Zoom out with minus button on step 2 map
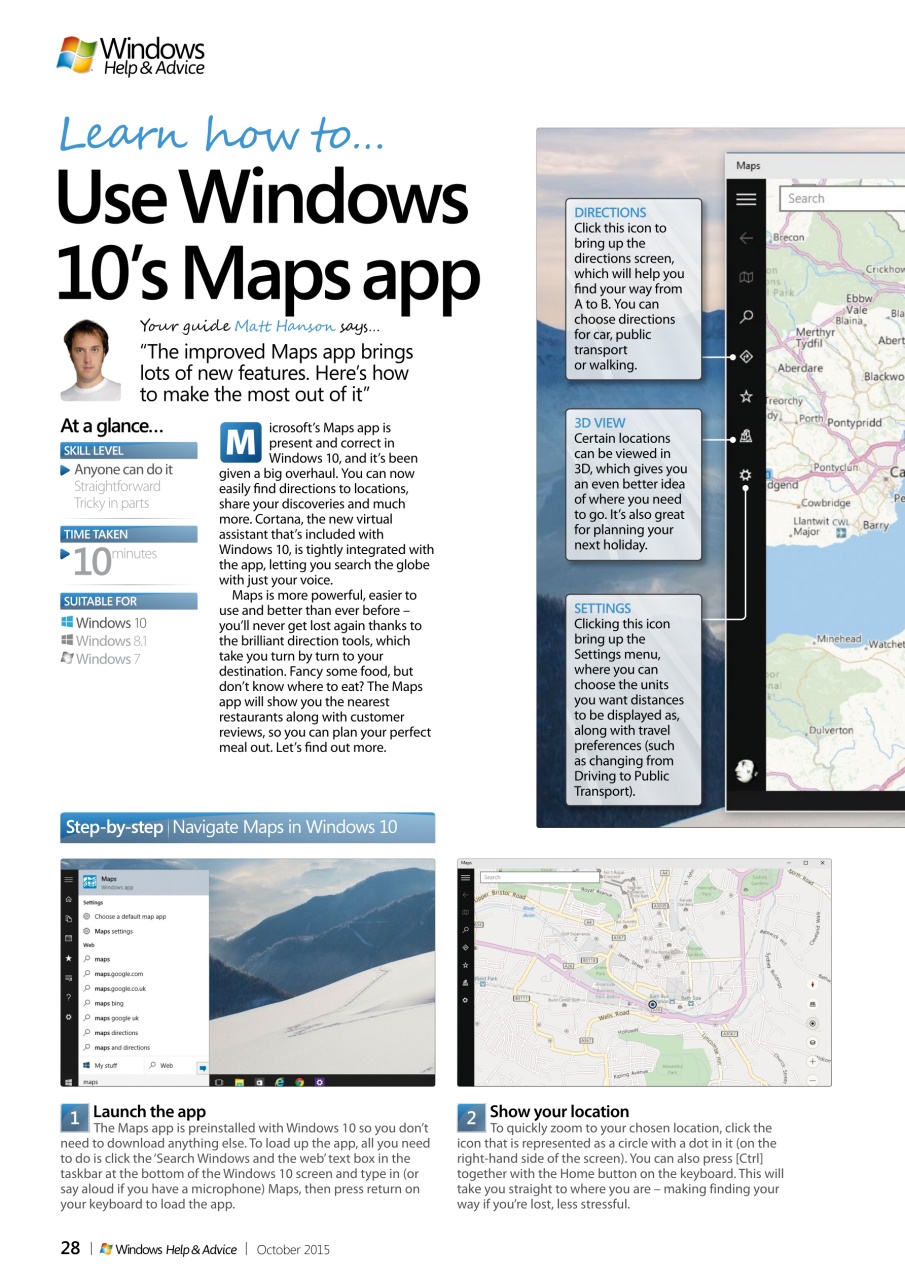 [812, 1080]
